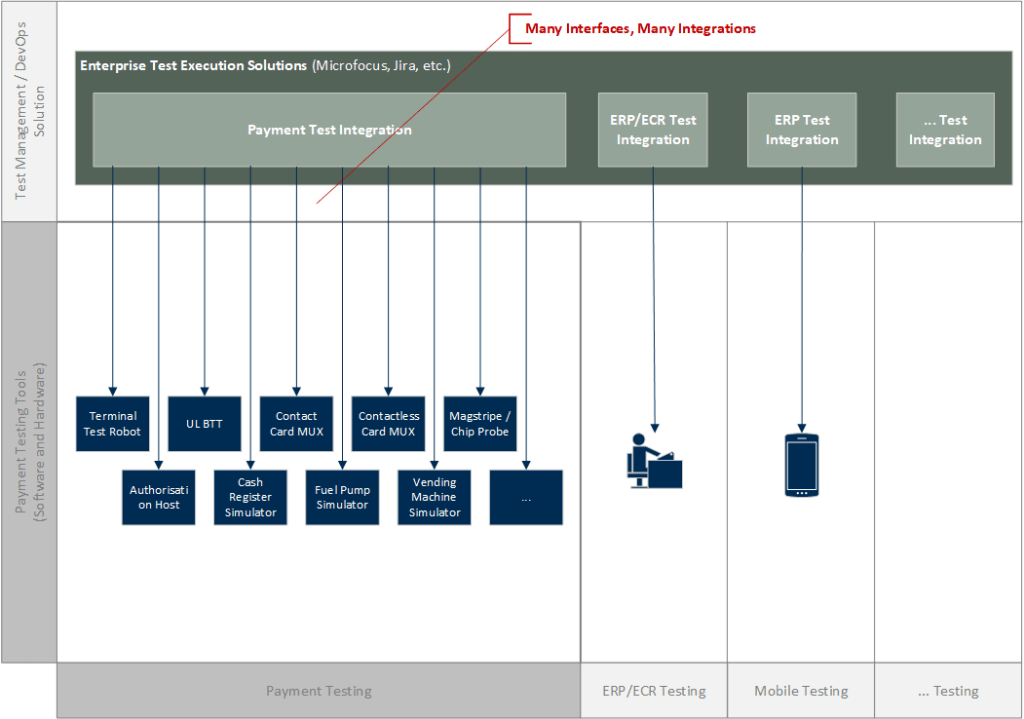The height and width of the screenshot is (719, 1024).
Task: Select the ERP/ECR Test Integration box
Action: [652, 130]
